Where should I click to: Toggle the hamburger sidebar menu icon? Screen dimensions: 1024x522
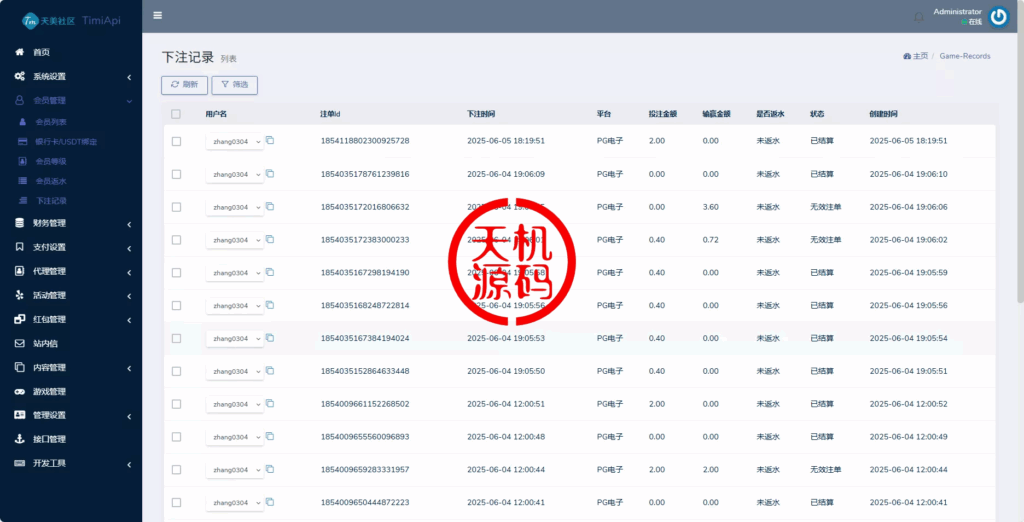tap(158, 15)
